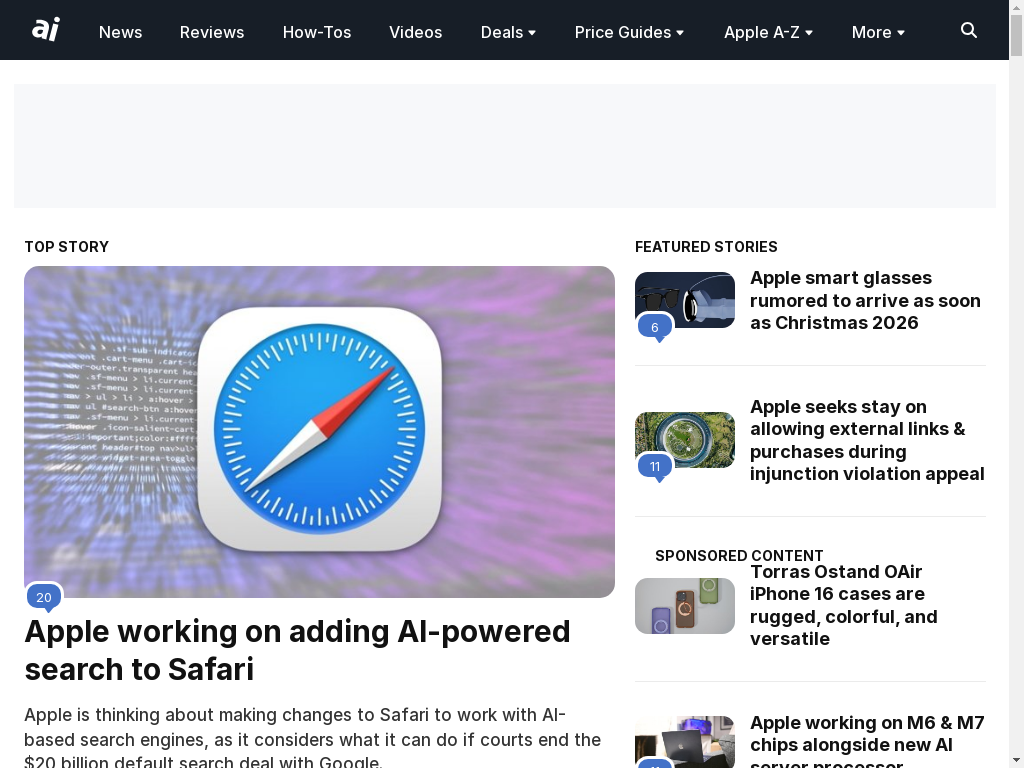The image size is (1024, 768).
Task: Open headline "Apple working on adding AI-powered search to Safari"
Action: [297, 650]
